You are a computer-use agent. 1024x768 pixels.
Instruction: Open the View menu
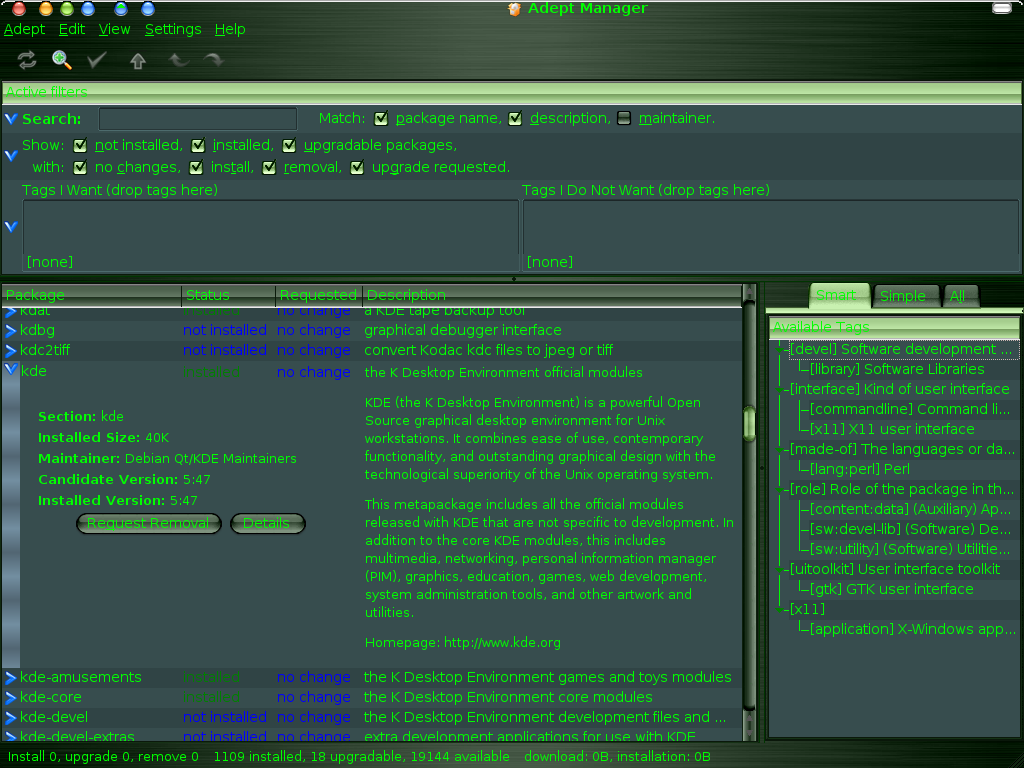[114, 29]
